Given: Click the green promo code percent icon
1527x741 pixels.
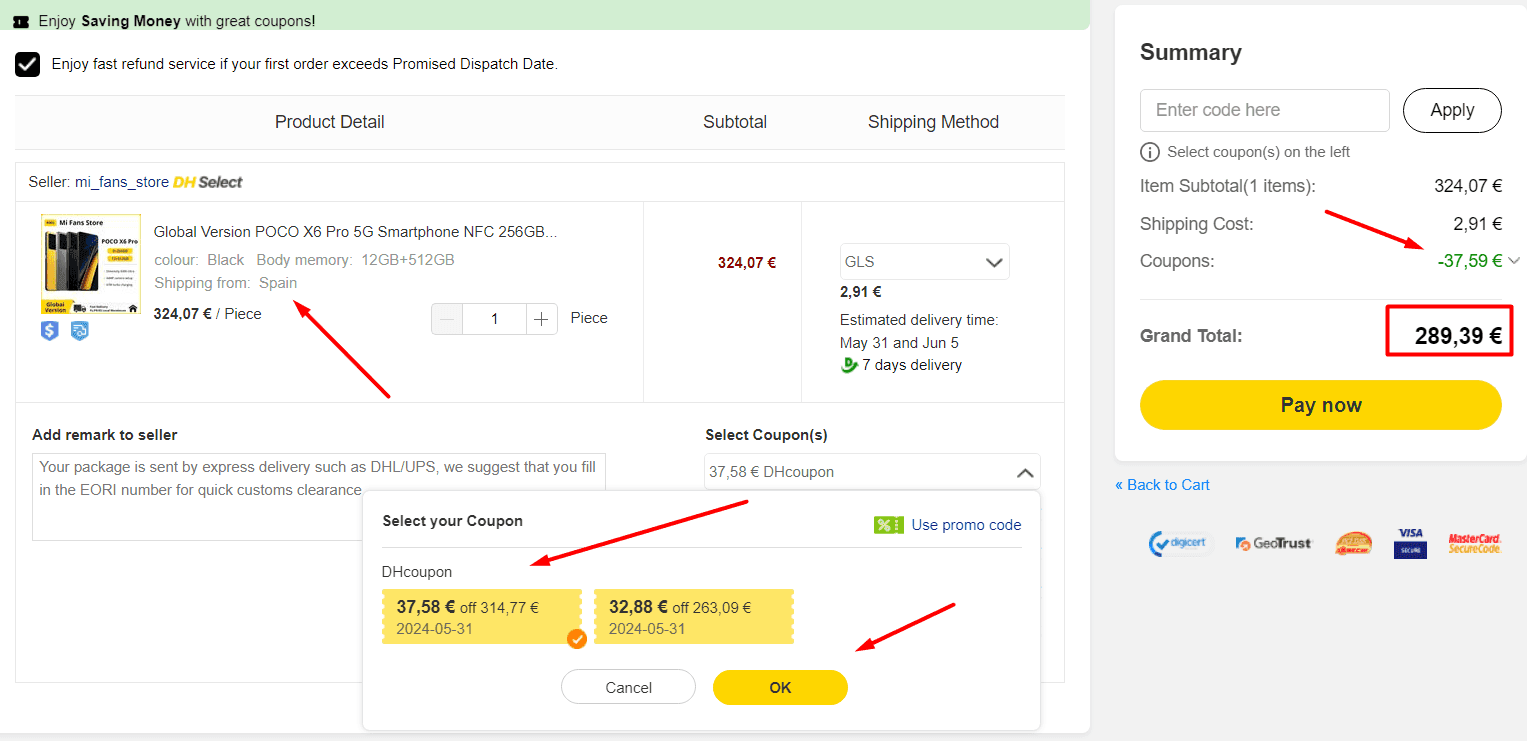Looking at the screenshot, I should (x=888, y=525).
